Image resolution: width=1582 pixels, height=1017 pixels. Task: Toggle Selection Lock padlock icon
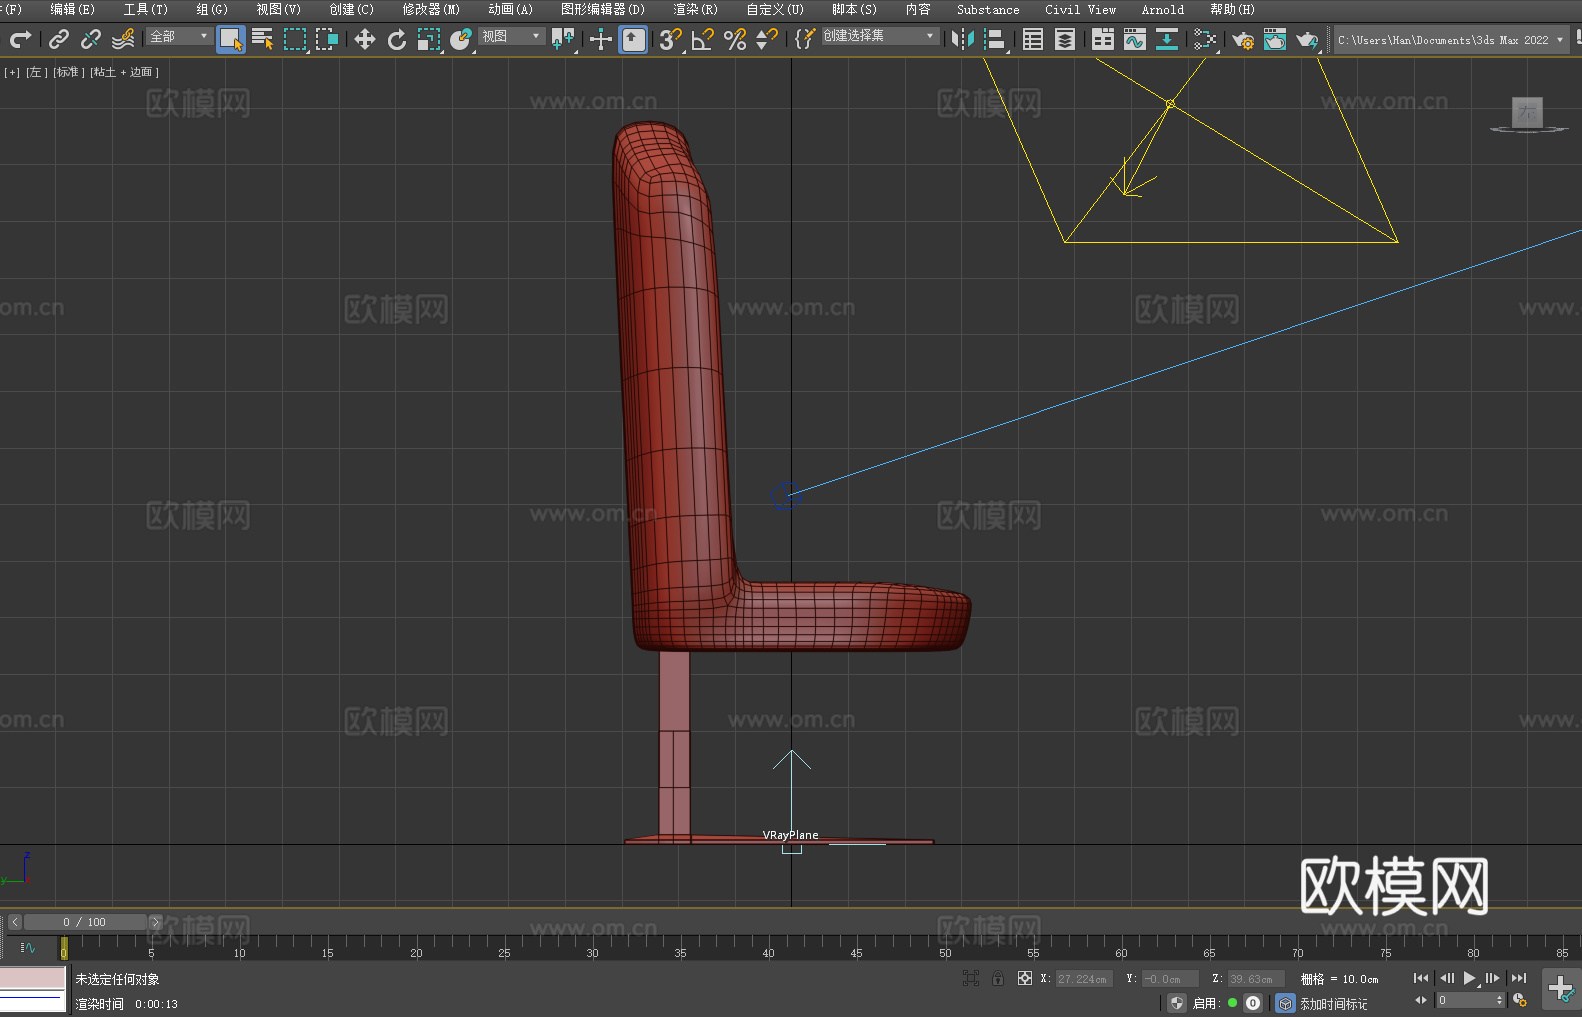[998, 978]
